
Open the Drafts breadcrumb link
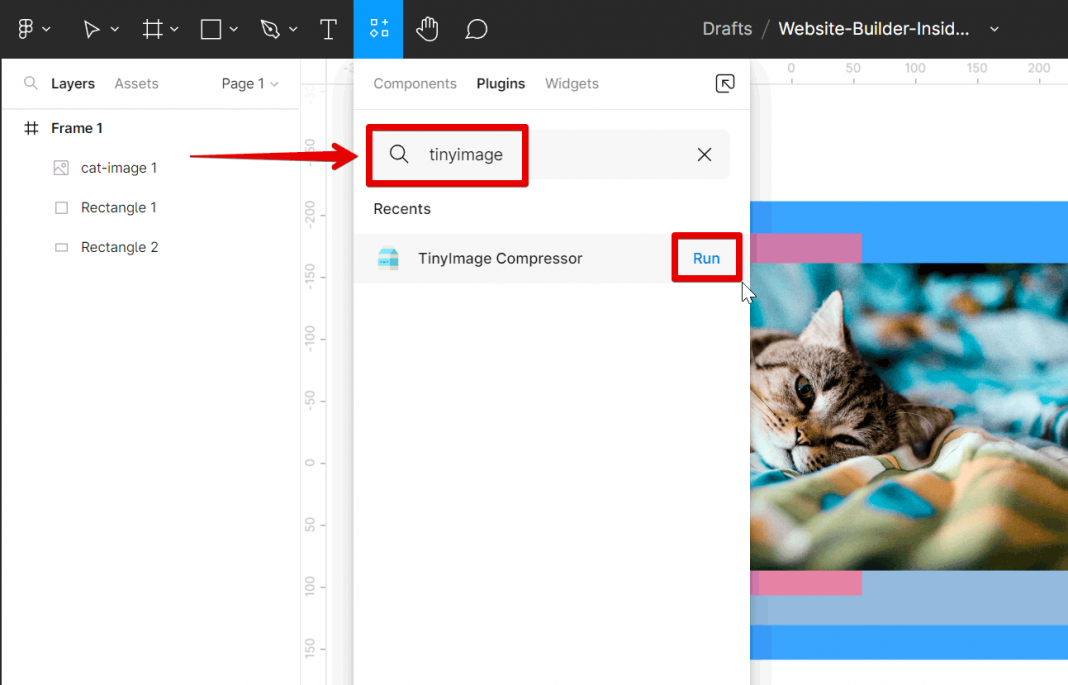pos(727,29)
